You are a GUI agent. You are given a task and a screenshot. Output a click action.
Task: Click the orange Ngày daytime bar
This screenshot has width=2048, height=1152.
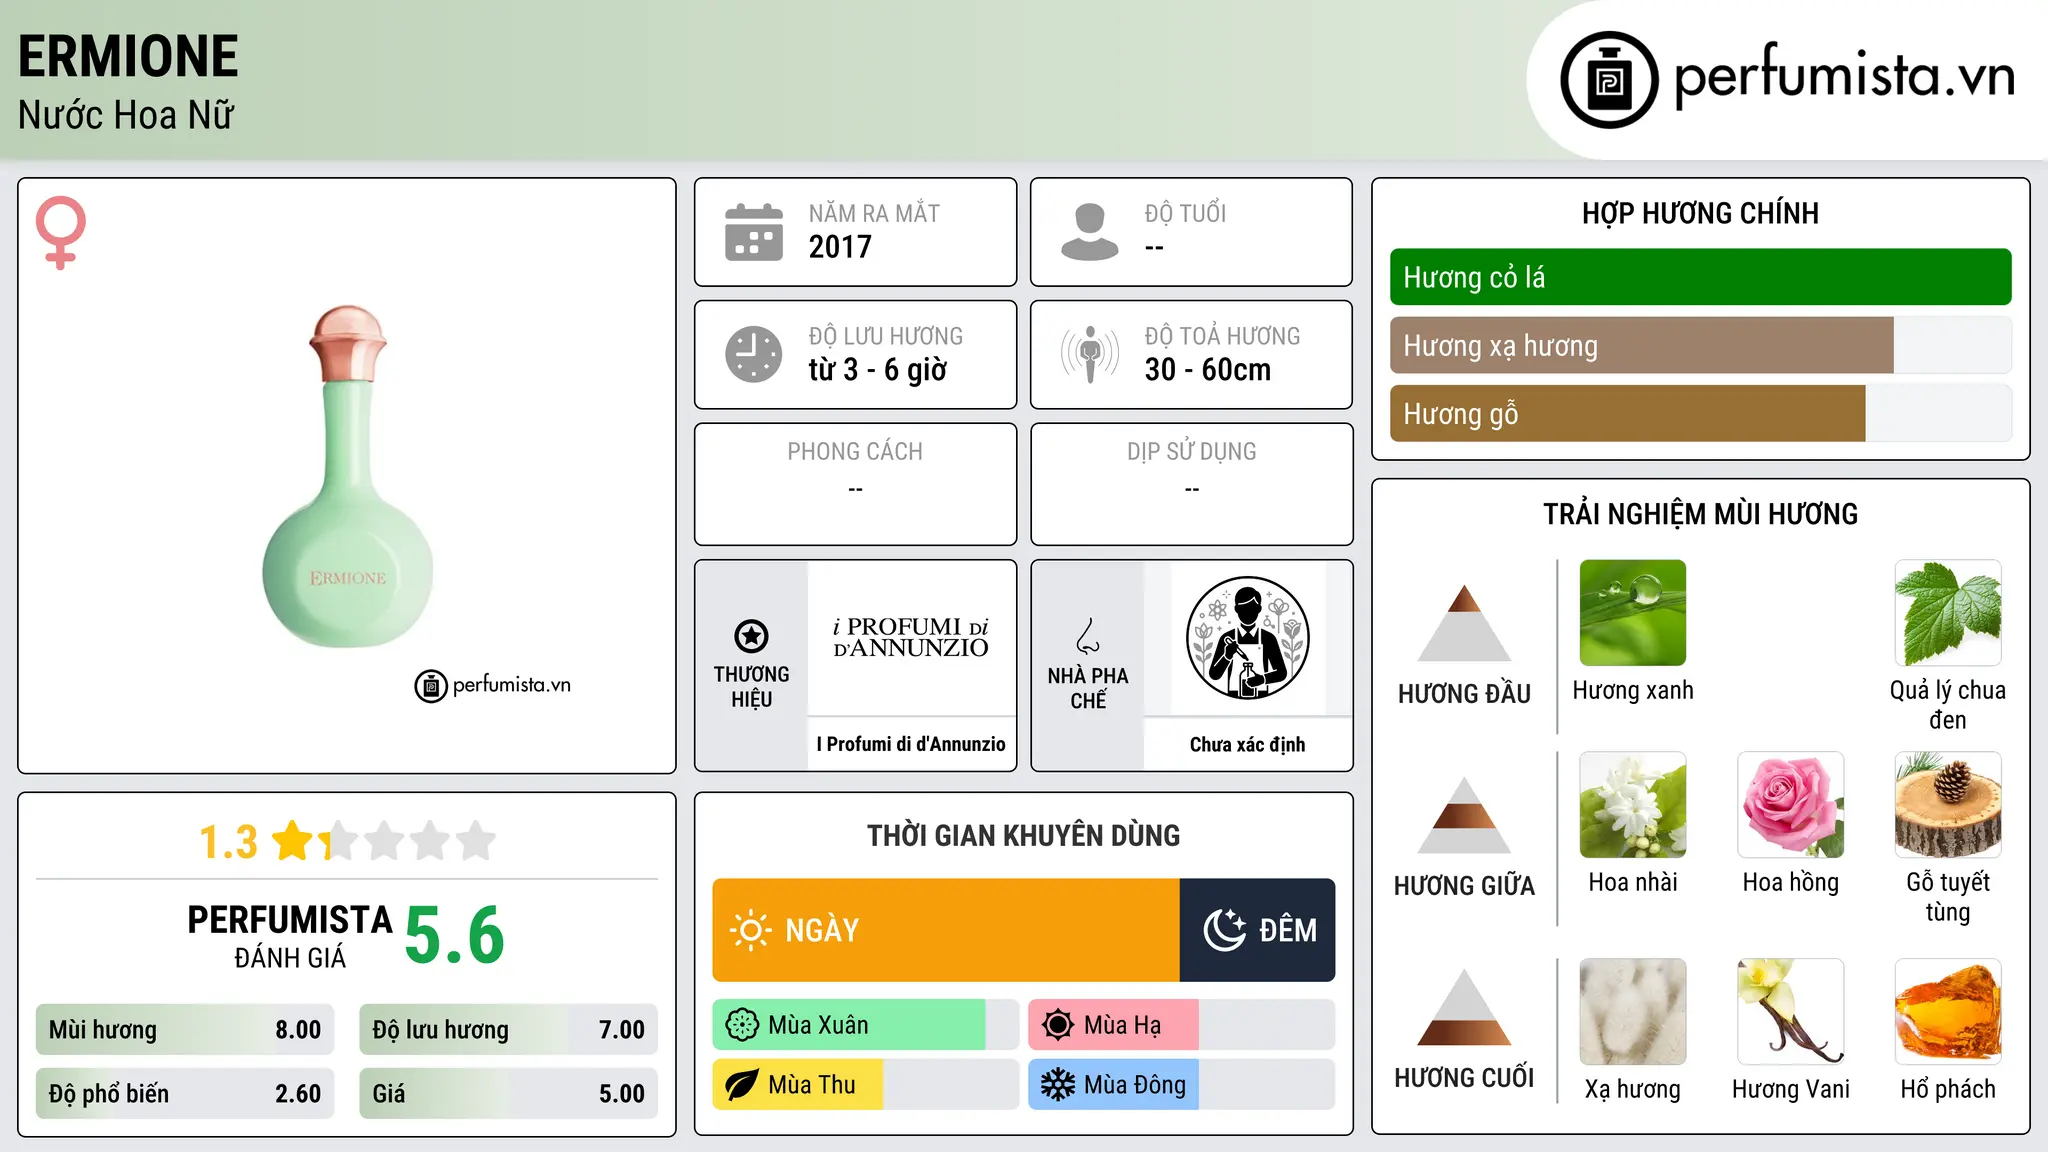click(946, 930)
